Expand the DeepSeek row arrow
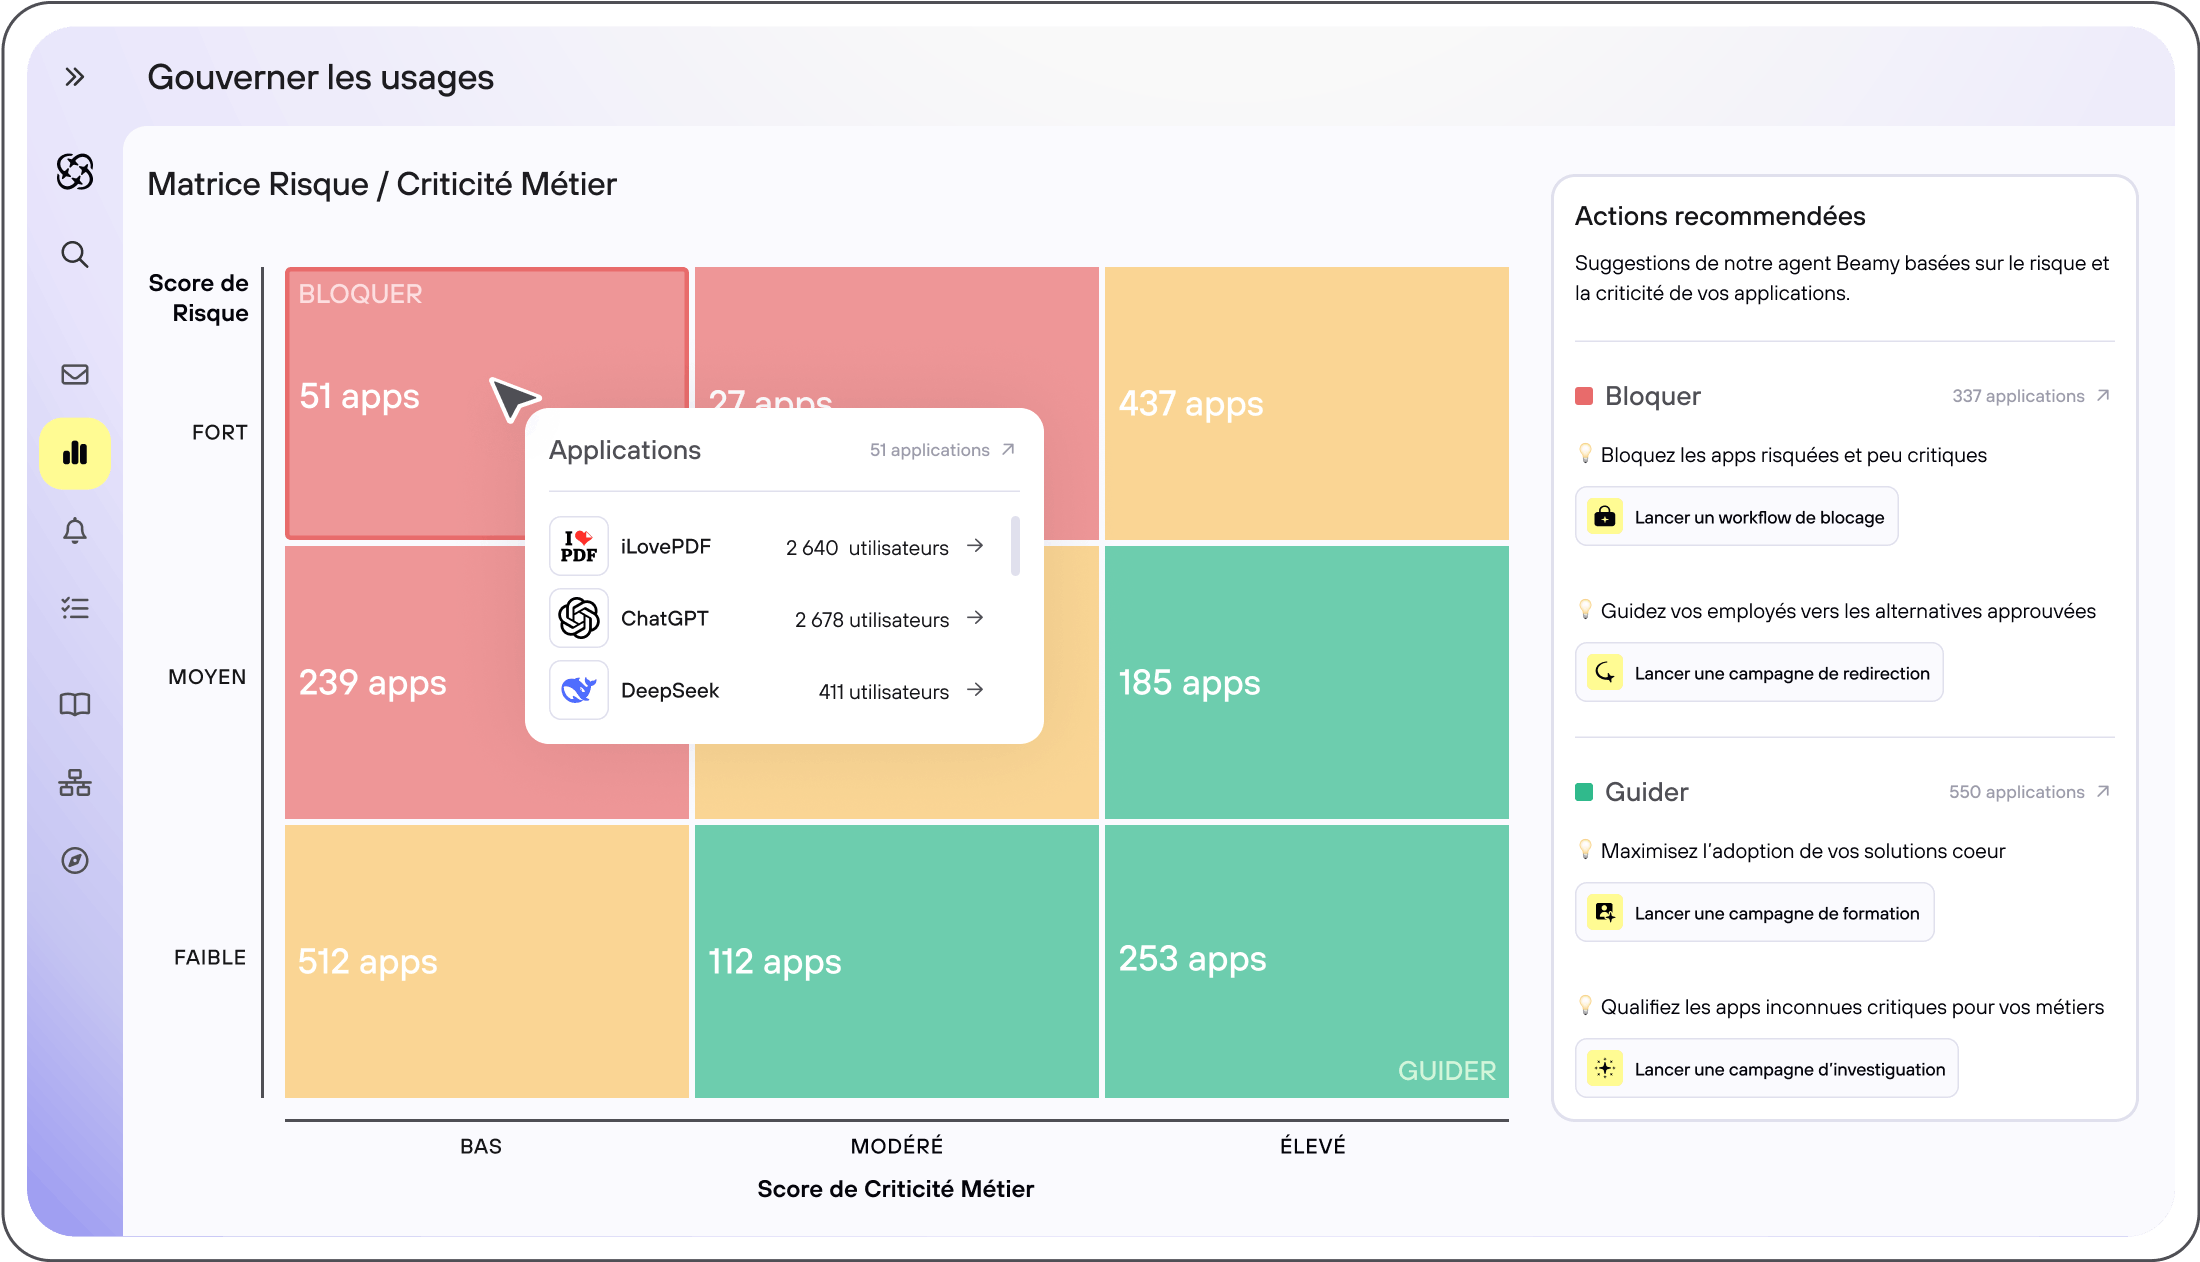The height and width of the screenshot is (1262, 2200). [975, 690]
